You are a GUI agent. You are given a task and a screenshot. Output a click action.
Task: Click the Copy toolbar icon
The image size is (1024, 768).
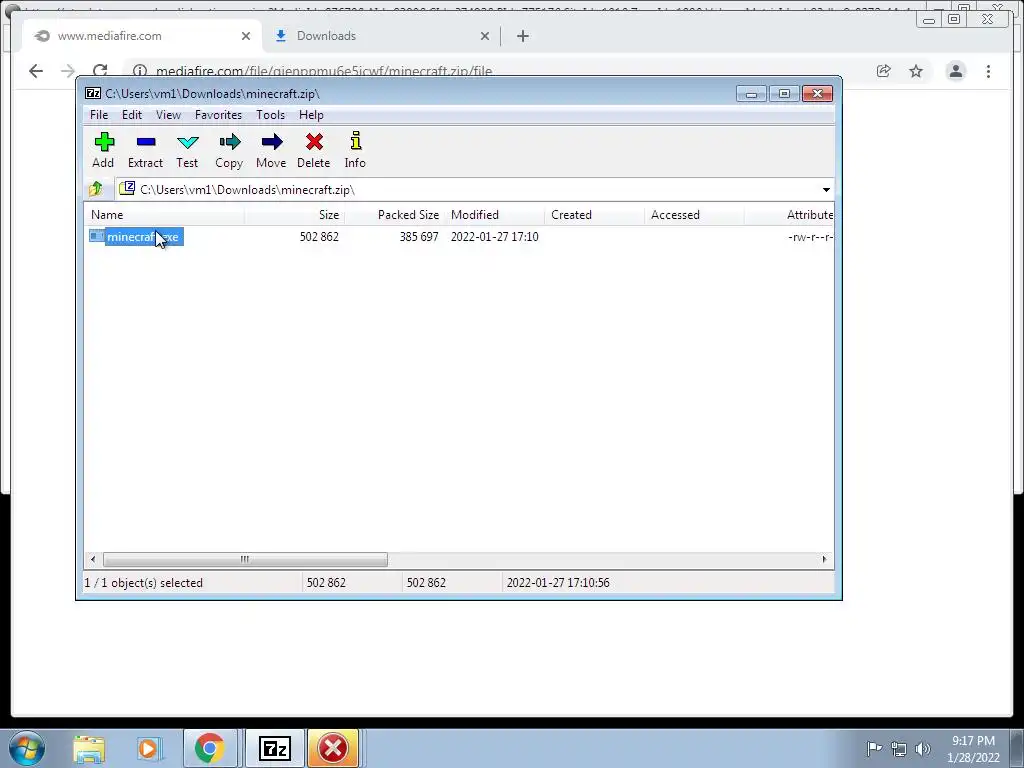click(x=229, y=150)
